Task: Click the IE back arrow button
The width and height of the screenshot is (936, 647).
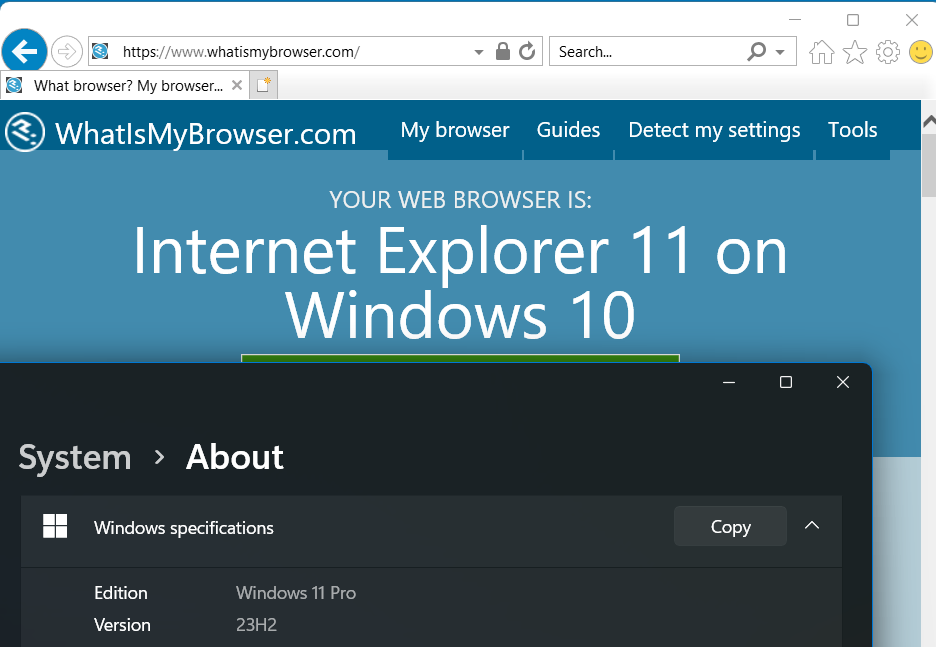Action: [x=24, y=51]
